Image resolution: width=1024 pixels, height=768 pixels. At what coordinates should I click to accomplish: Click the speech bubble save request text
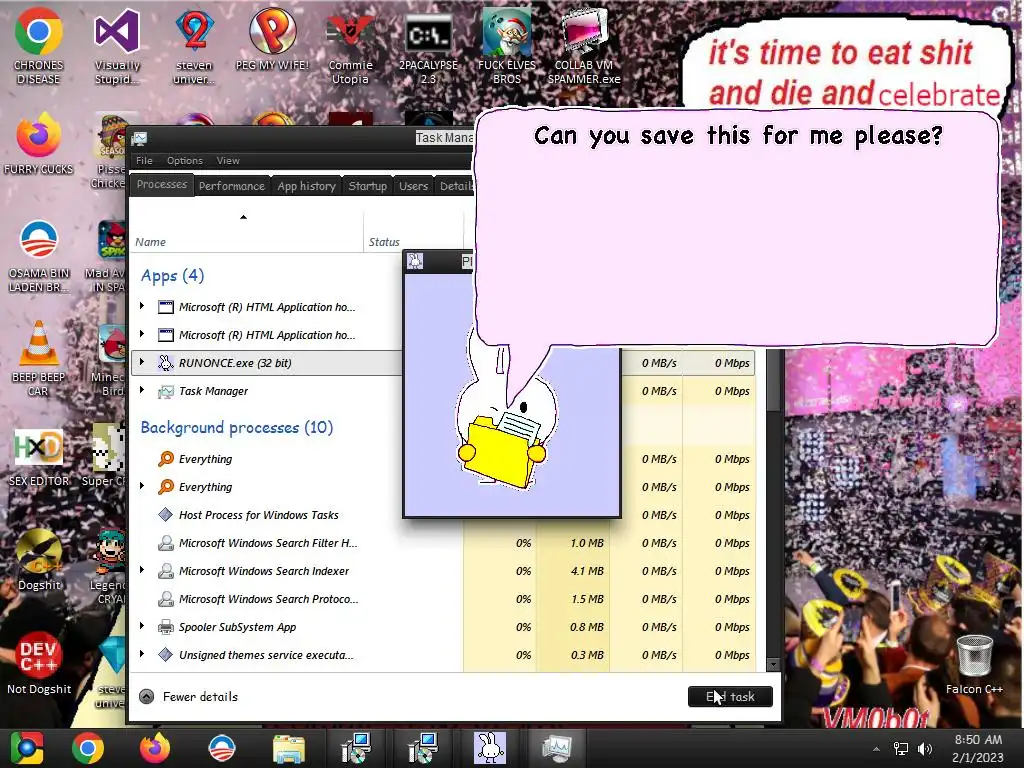738,136
